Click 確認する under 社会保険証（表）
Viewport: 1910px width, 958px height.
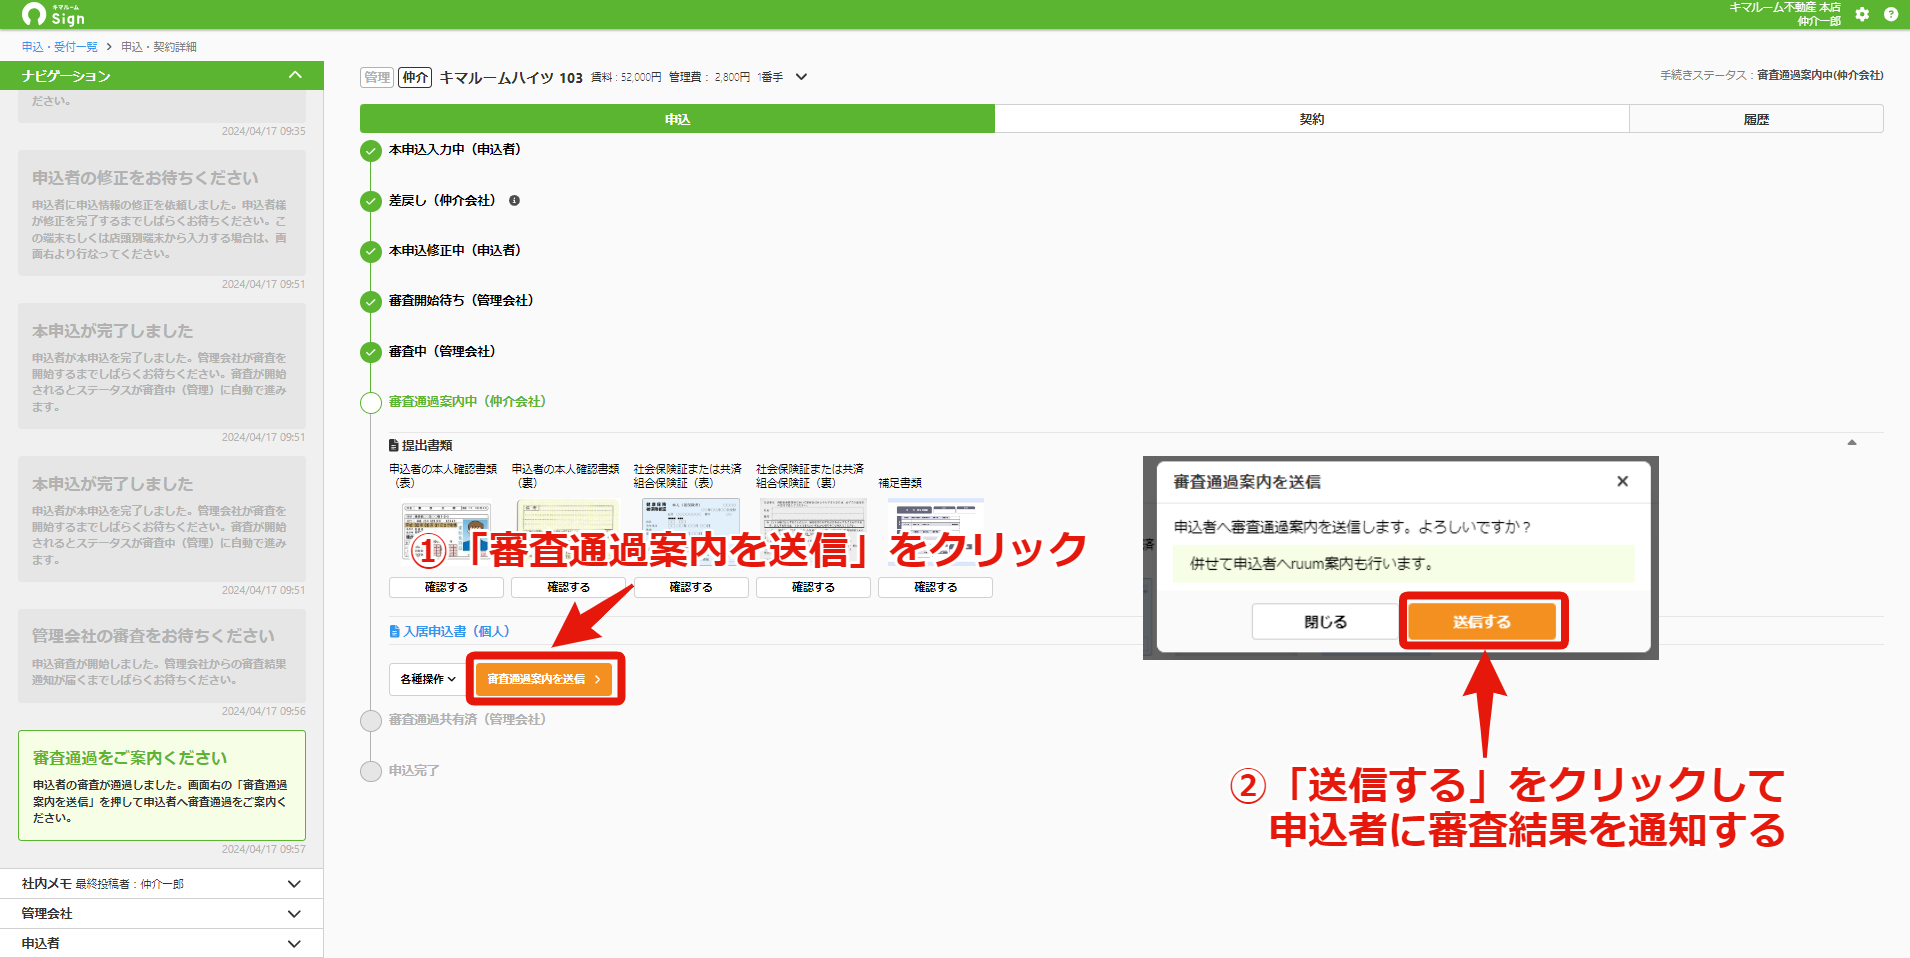tap(691, 587)
